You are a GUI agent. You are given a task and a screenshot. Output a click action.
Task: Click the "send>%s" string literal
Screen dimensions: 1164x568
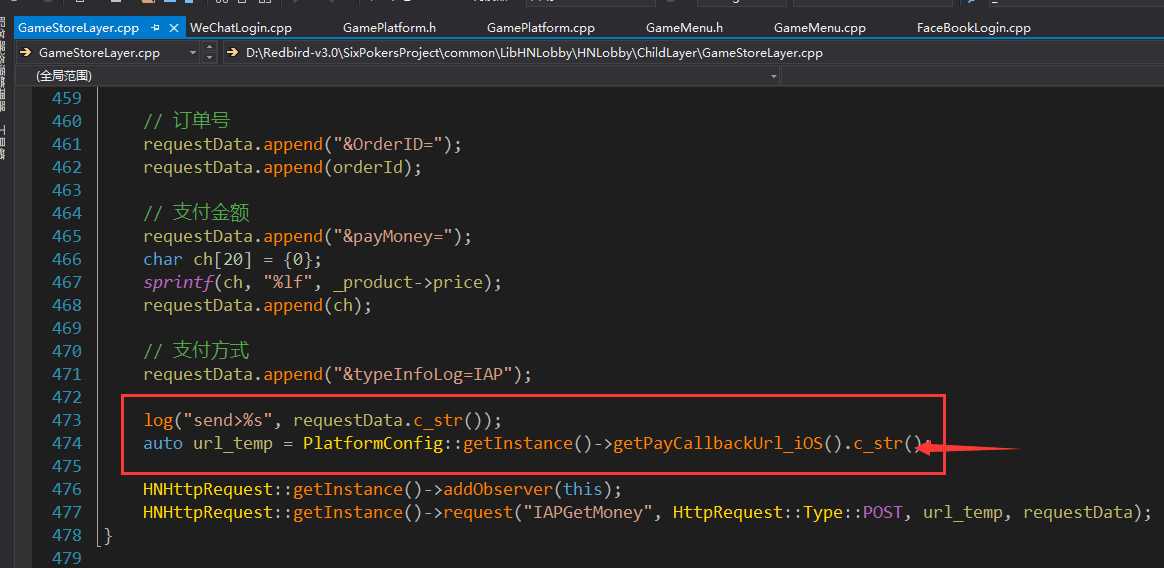(228, 420)
